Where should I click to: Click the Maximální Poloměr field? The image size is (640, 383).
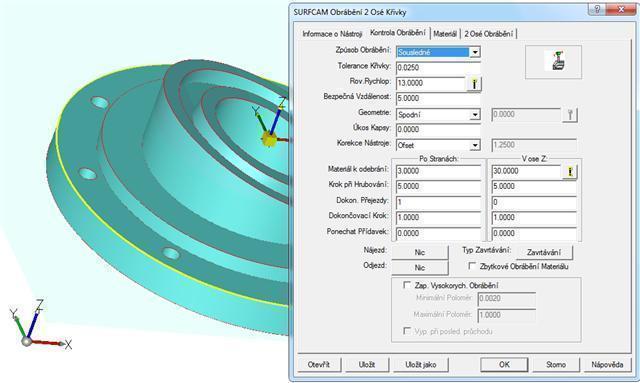coord(507,315)
